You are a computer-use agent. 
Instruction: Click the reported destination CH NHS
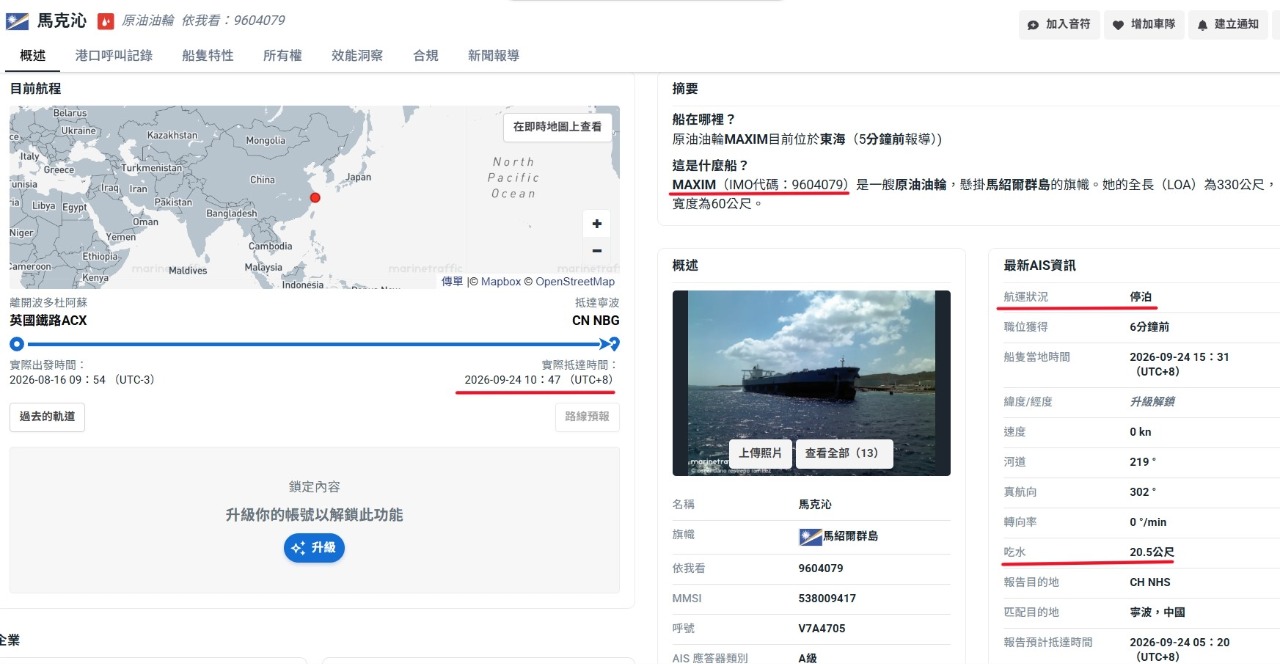1150,582
